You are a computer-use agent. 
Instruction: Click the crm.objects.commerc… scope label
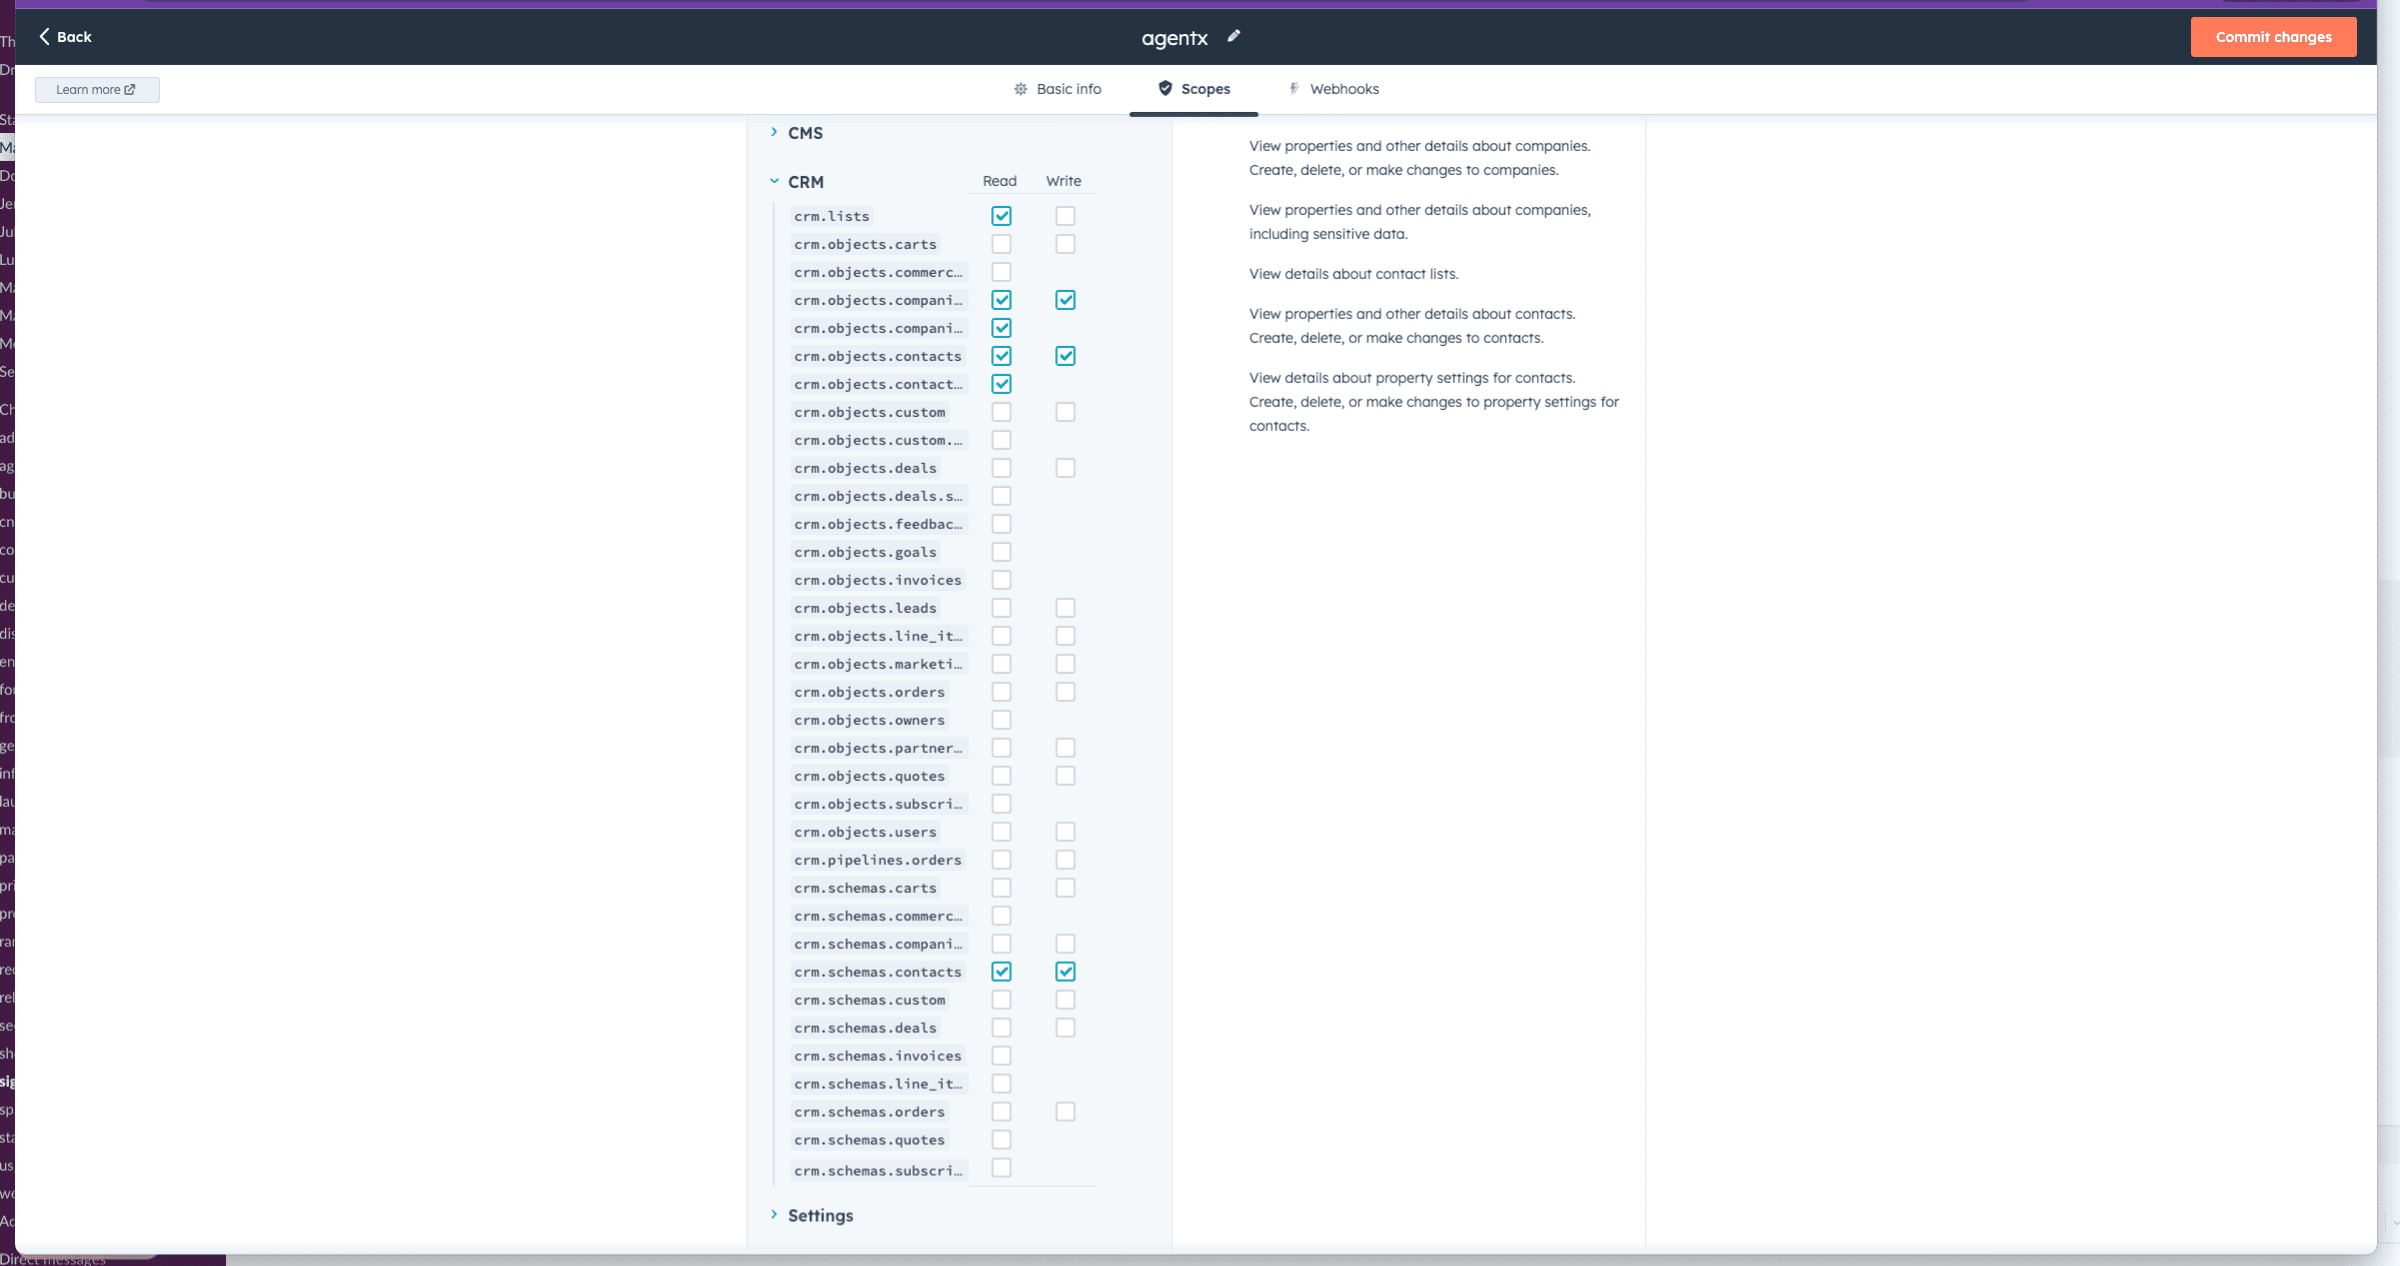tap(878, 272)
